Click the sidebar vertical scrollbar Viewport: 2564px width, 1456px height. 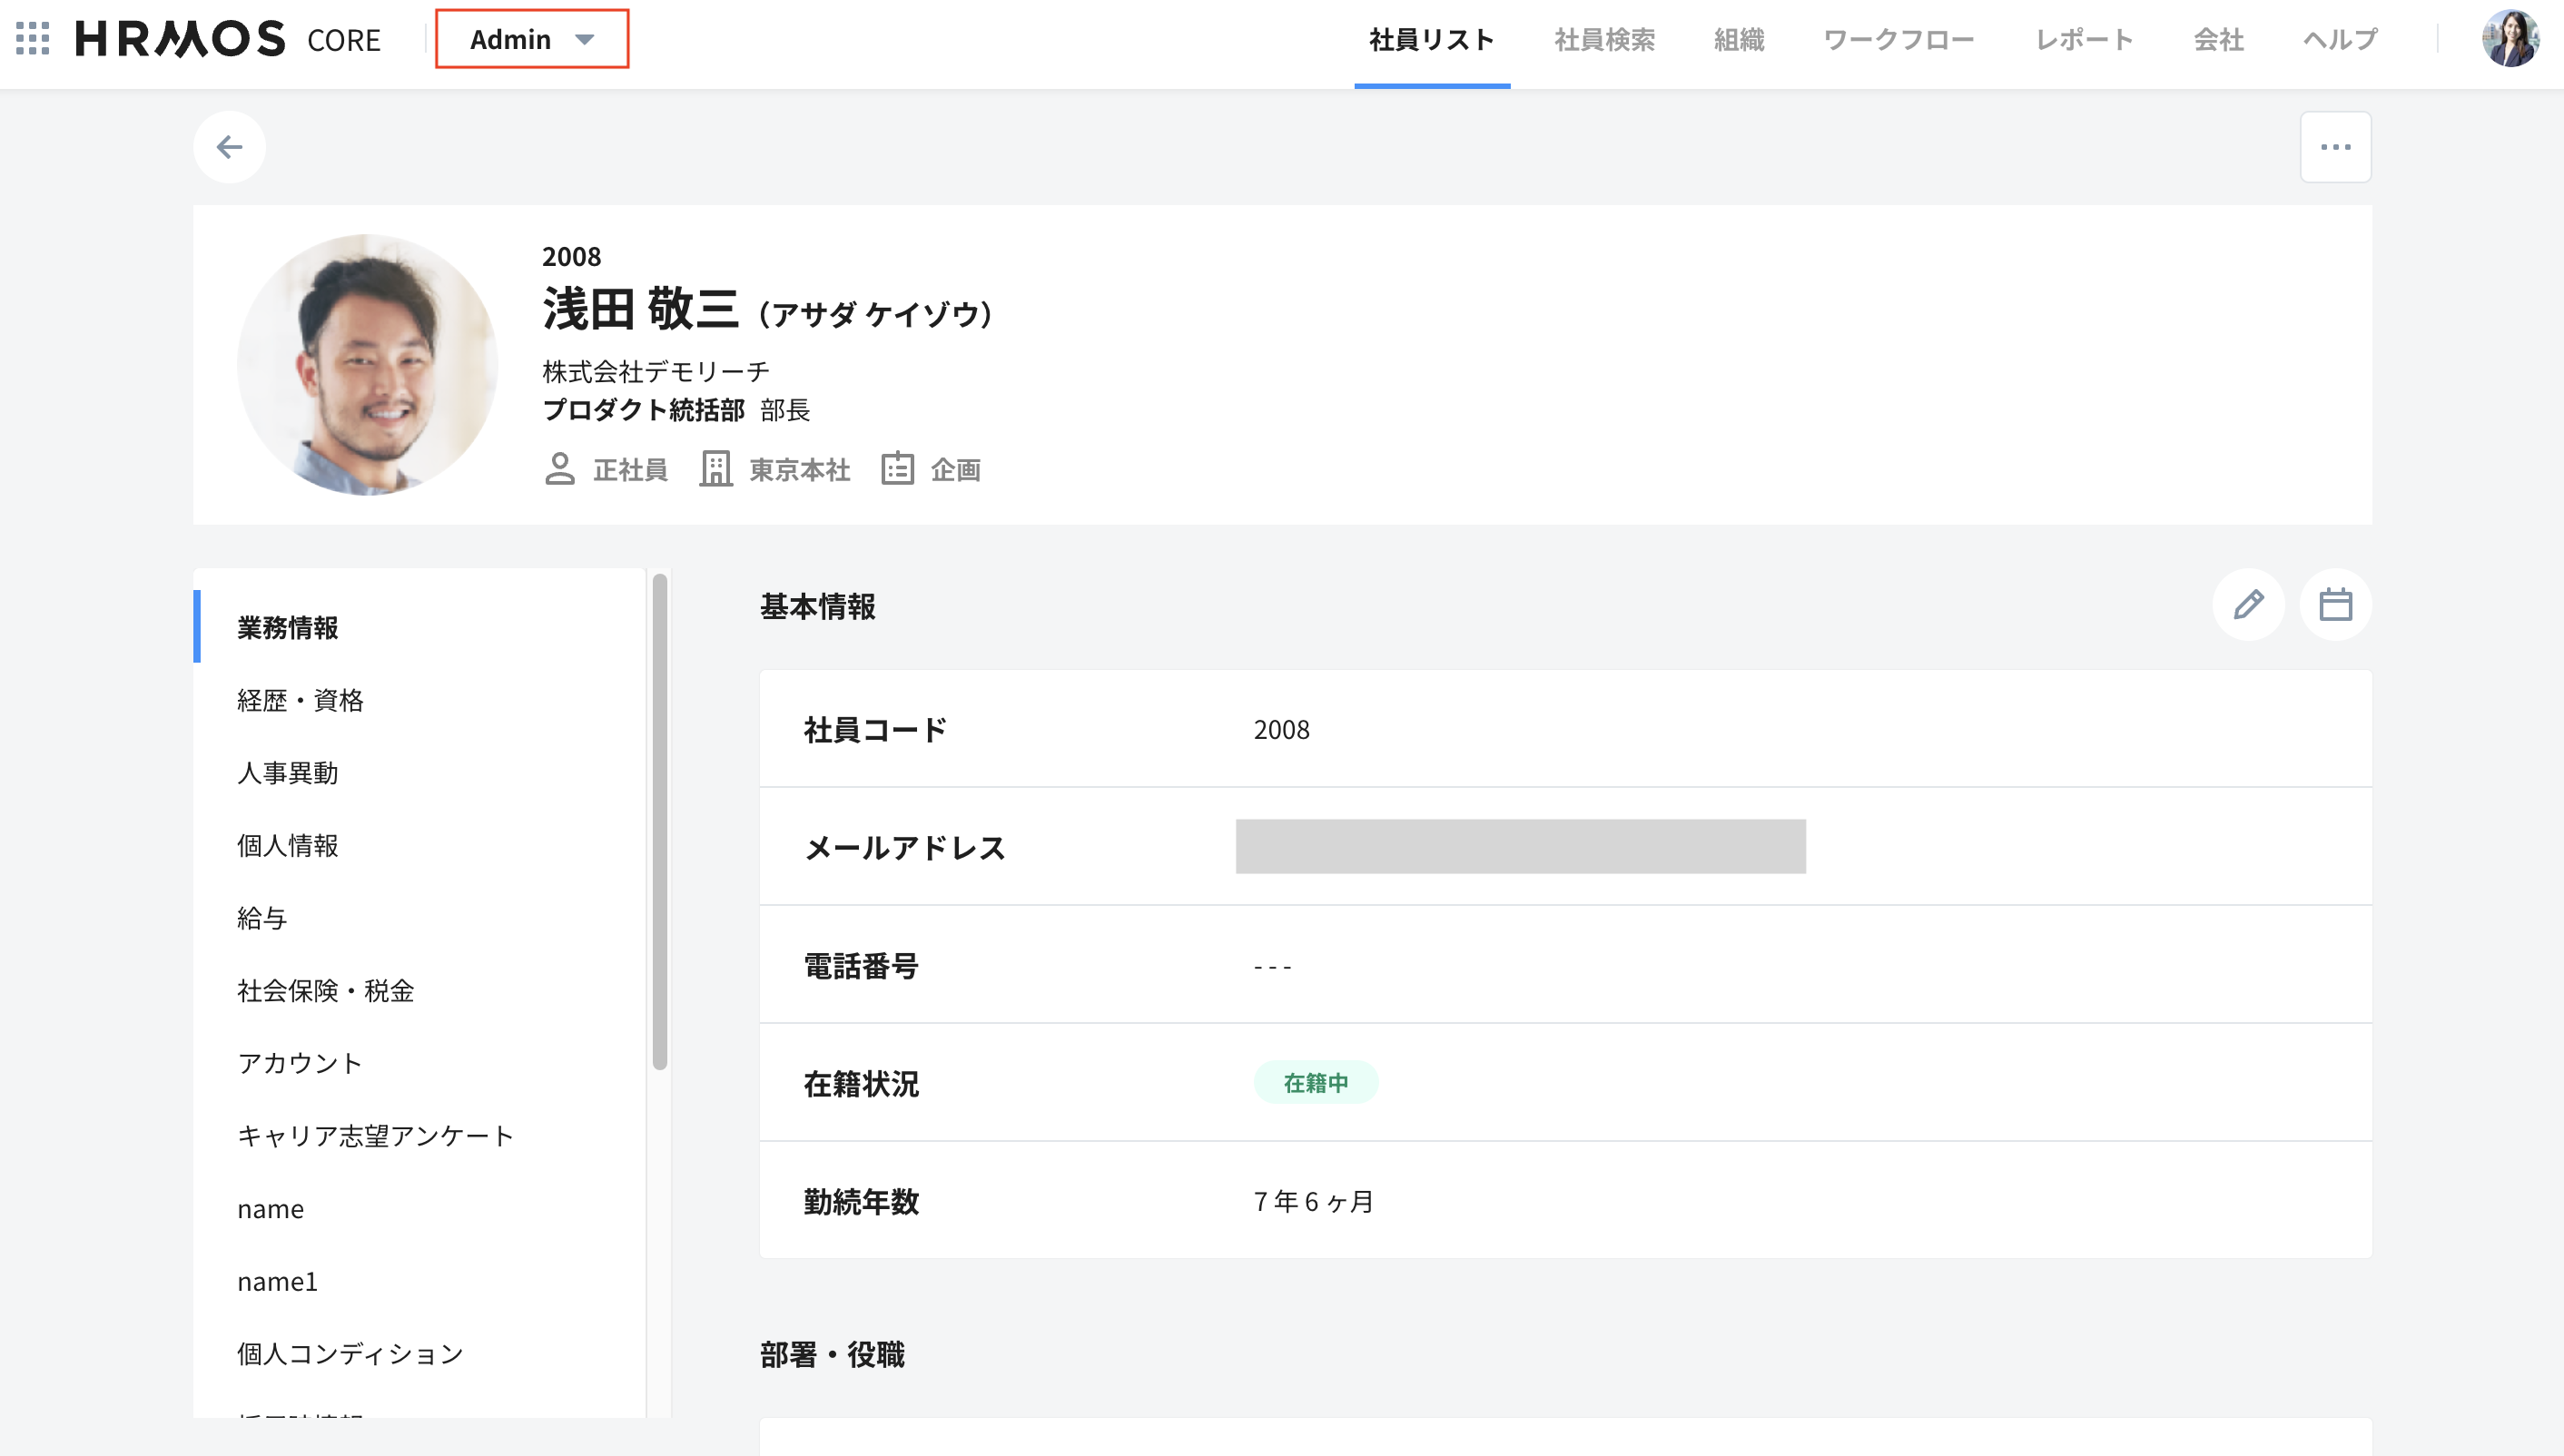659,820
